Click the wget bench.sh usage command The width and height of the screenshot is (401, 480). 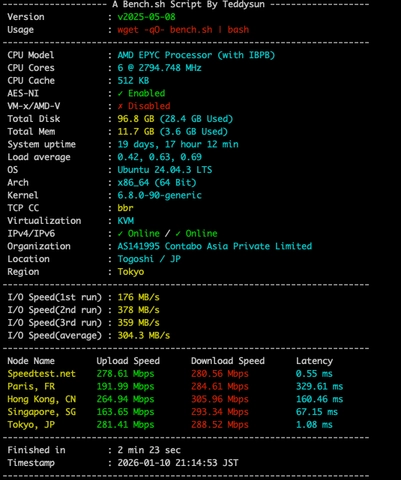tap(183, 30)
